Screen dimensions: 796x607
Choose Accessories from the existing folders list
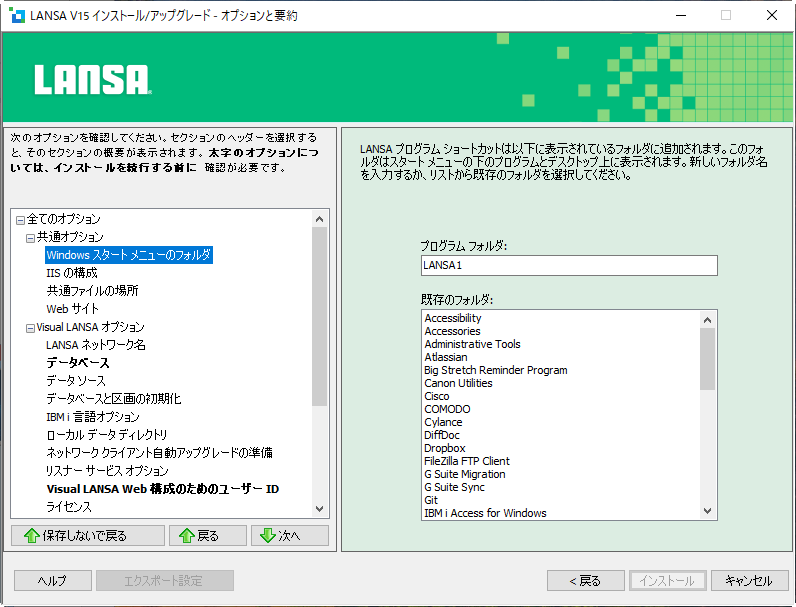[452, 331]
